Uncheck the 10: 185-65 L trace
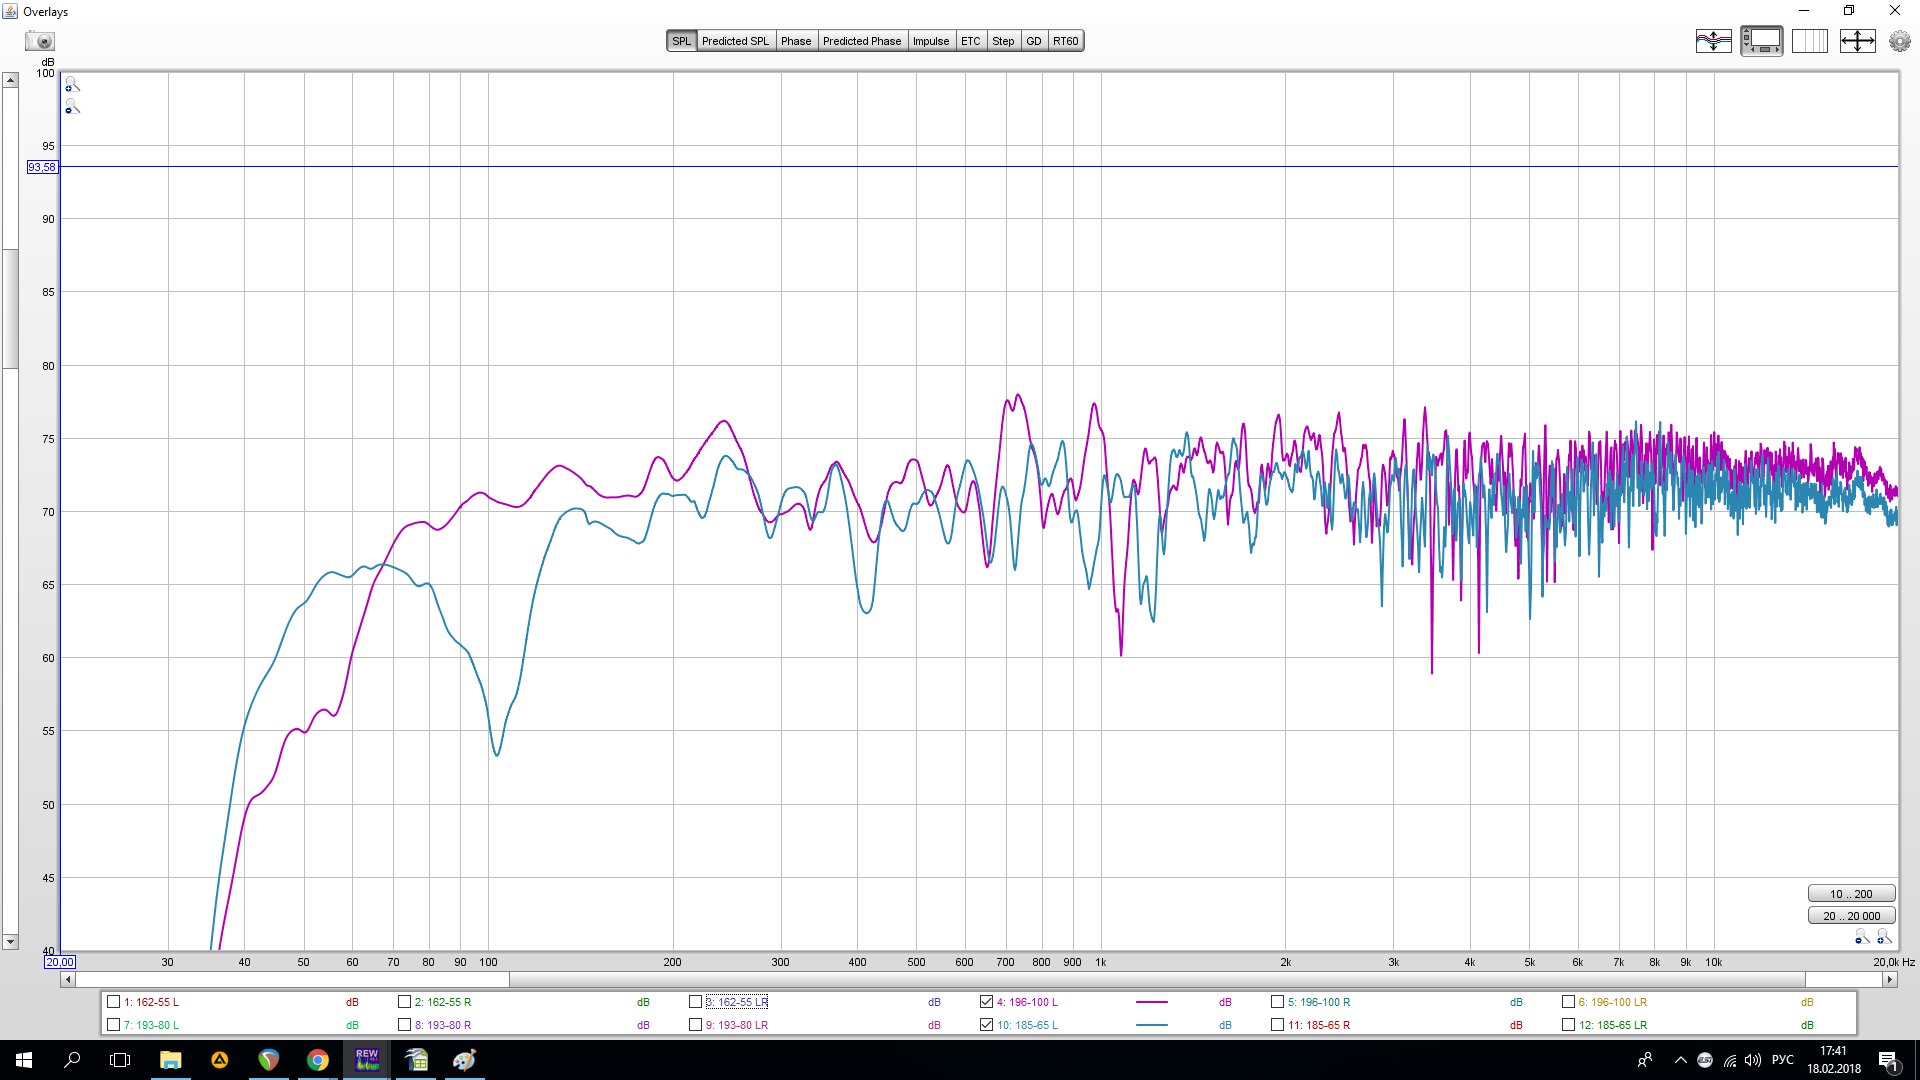The image size is (1920, 1080). 987,1025
